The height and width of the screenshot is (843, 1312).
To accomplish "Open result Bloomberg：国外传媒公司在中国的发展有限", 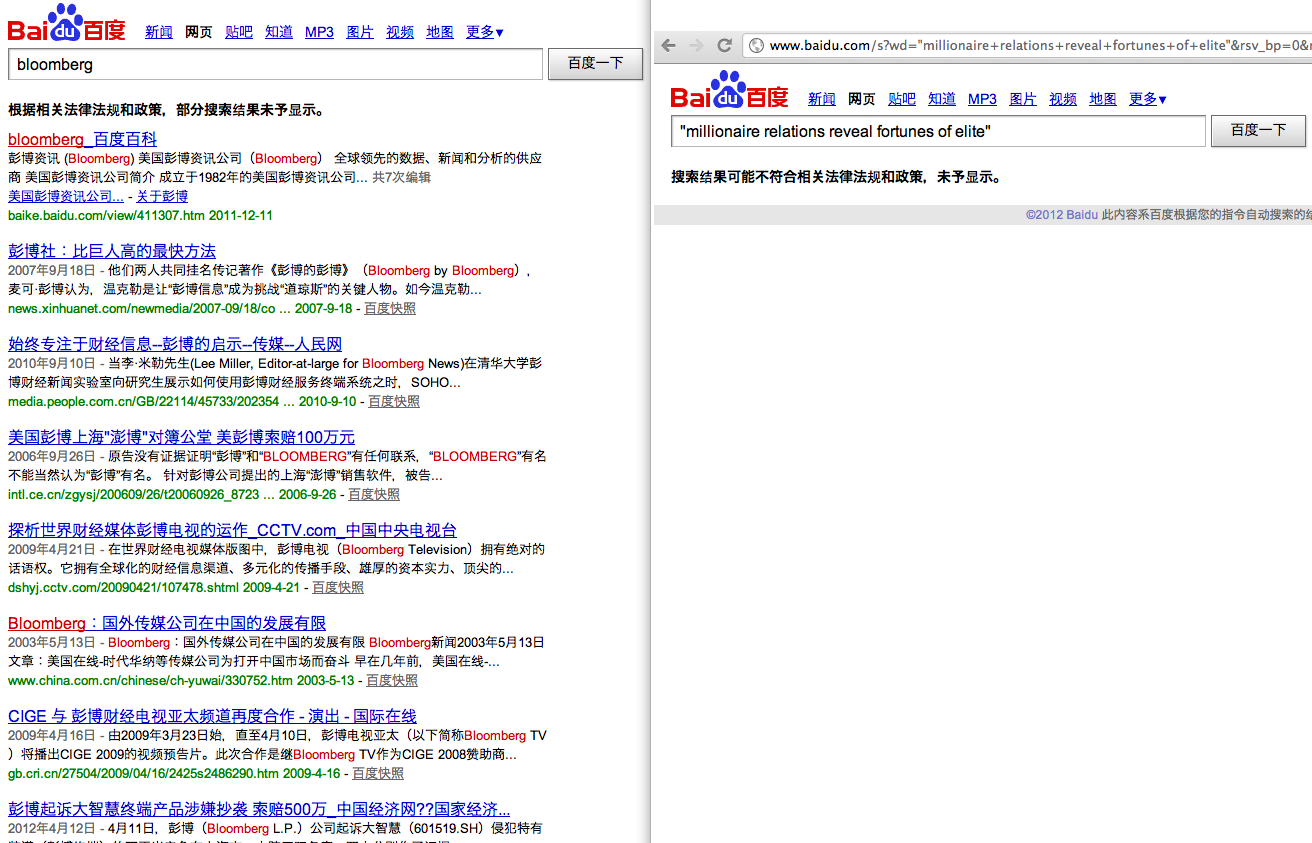I will click(167, 623).
